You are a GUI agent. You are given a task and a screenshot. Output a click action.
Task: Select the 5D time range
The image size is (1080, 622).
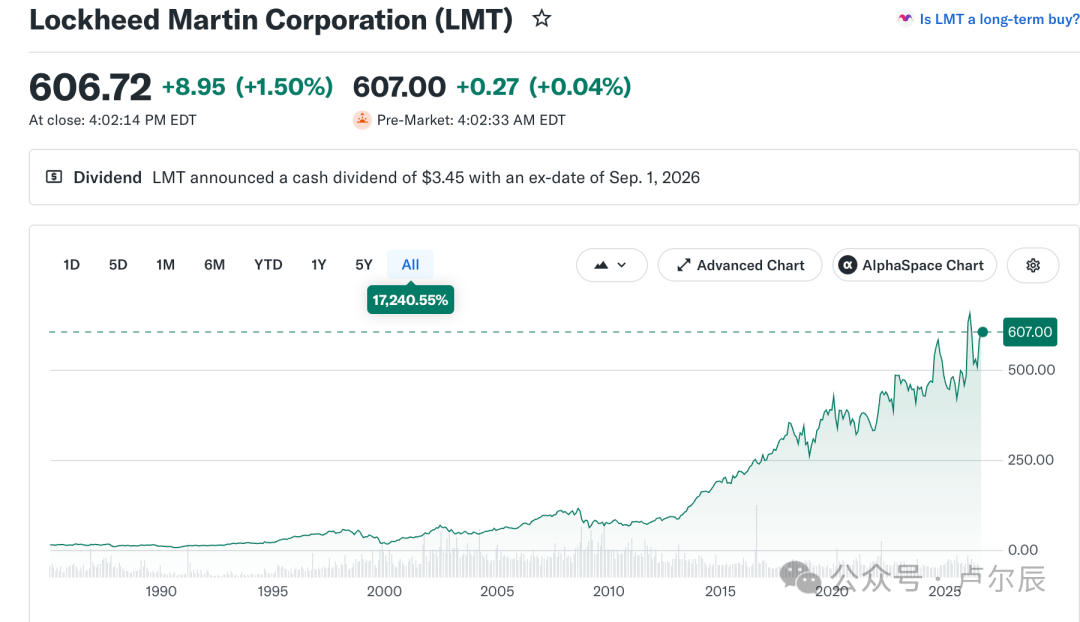(x=118, y=265)
